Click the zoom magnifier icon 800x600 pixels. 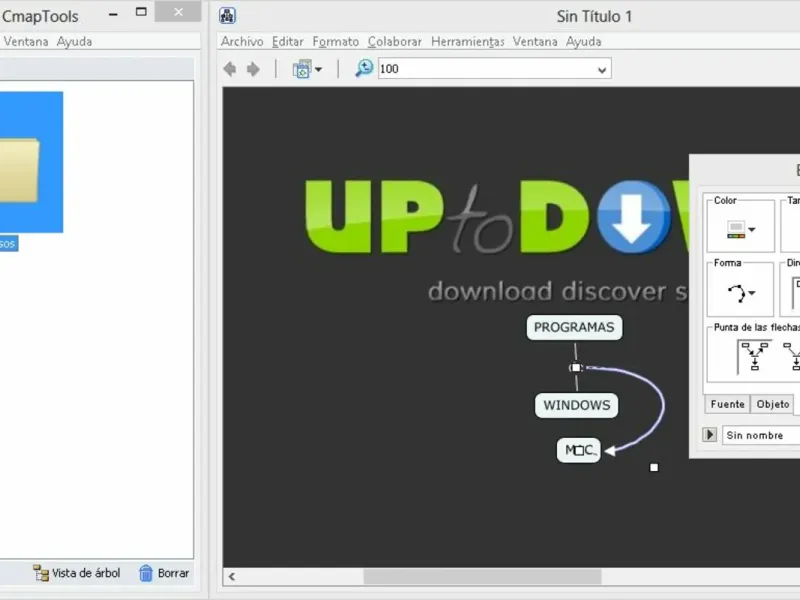coord(364,68)
